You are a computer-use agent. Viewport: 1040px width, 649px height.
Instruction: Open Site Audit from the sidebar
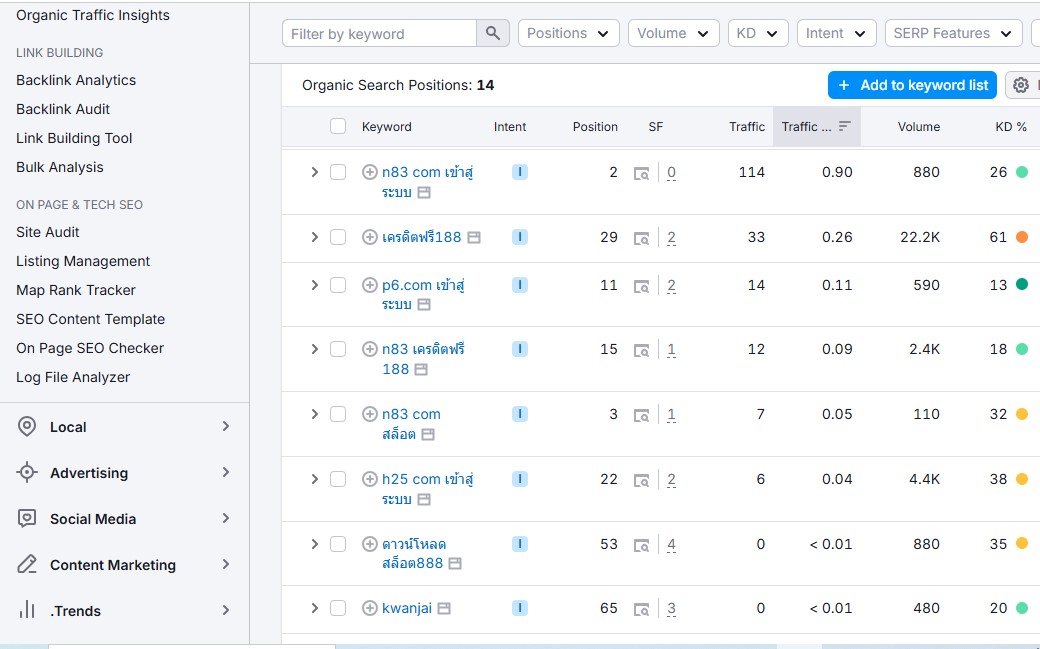click(x=48, y=232)
